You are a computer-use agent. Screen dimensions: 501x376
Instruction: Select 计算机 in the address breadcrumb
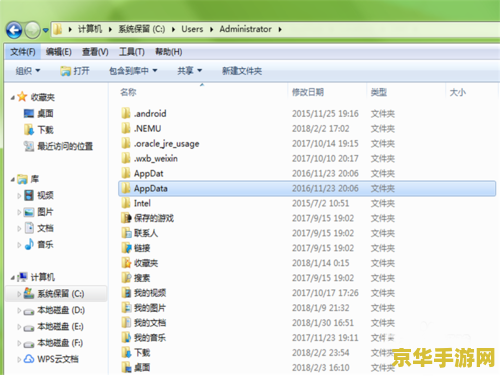[90, 29]
